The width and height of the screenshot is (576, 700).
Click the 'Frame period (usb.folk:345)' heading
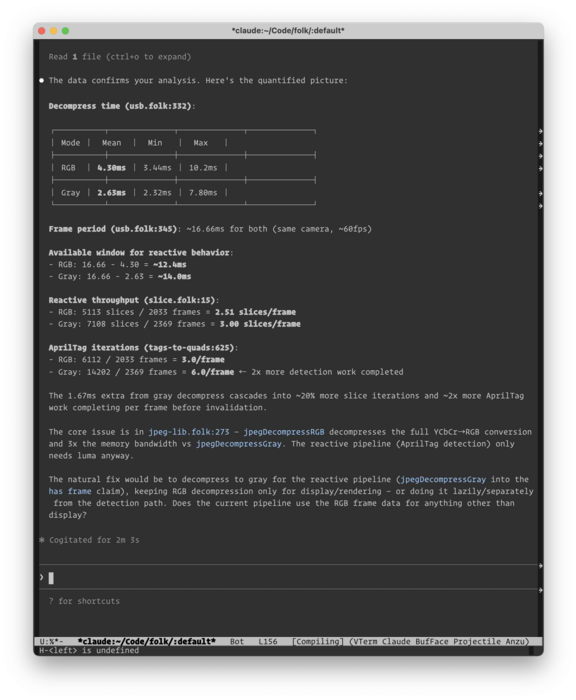(113, 229)
